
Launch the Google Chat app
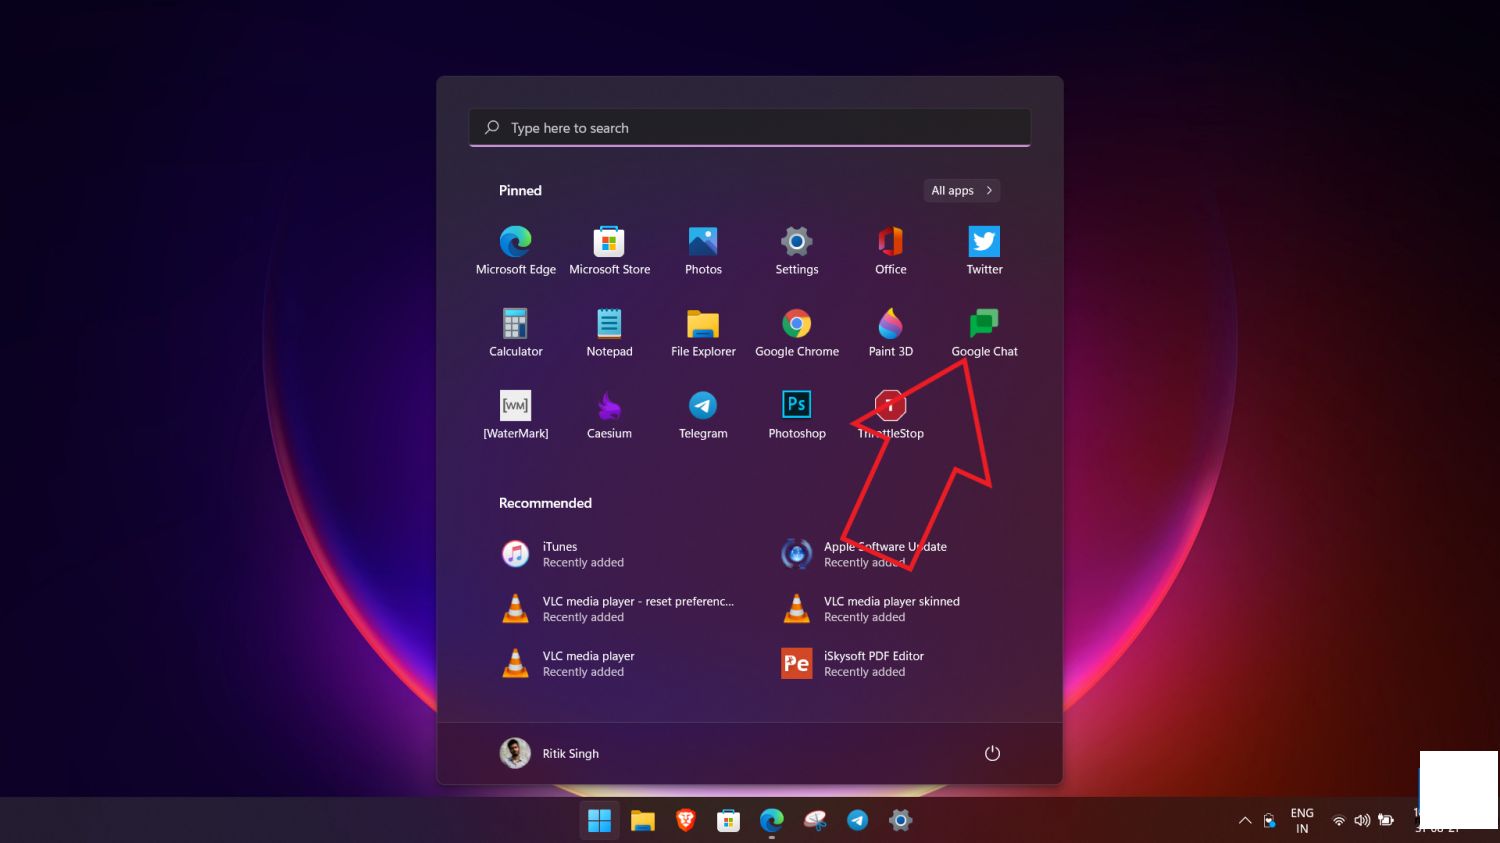[x=984, y=333]
